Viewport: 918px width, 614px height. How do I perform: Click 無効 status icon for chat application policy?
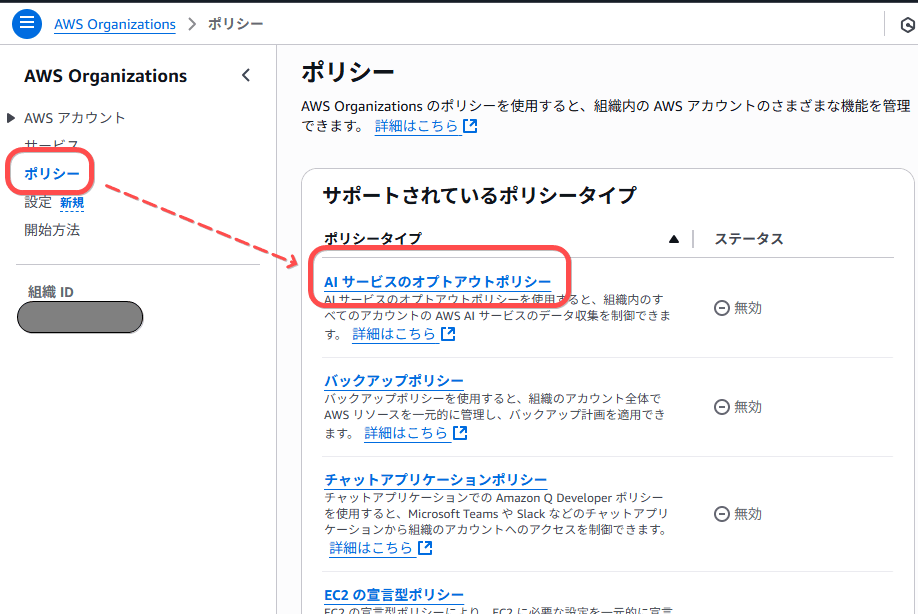pos(722,514)
